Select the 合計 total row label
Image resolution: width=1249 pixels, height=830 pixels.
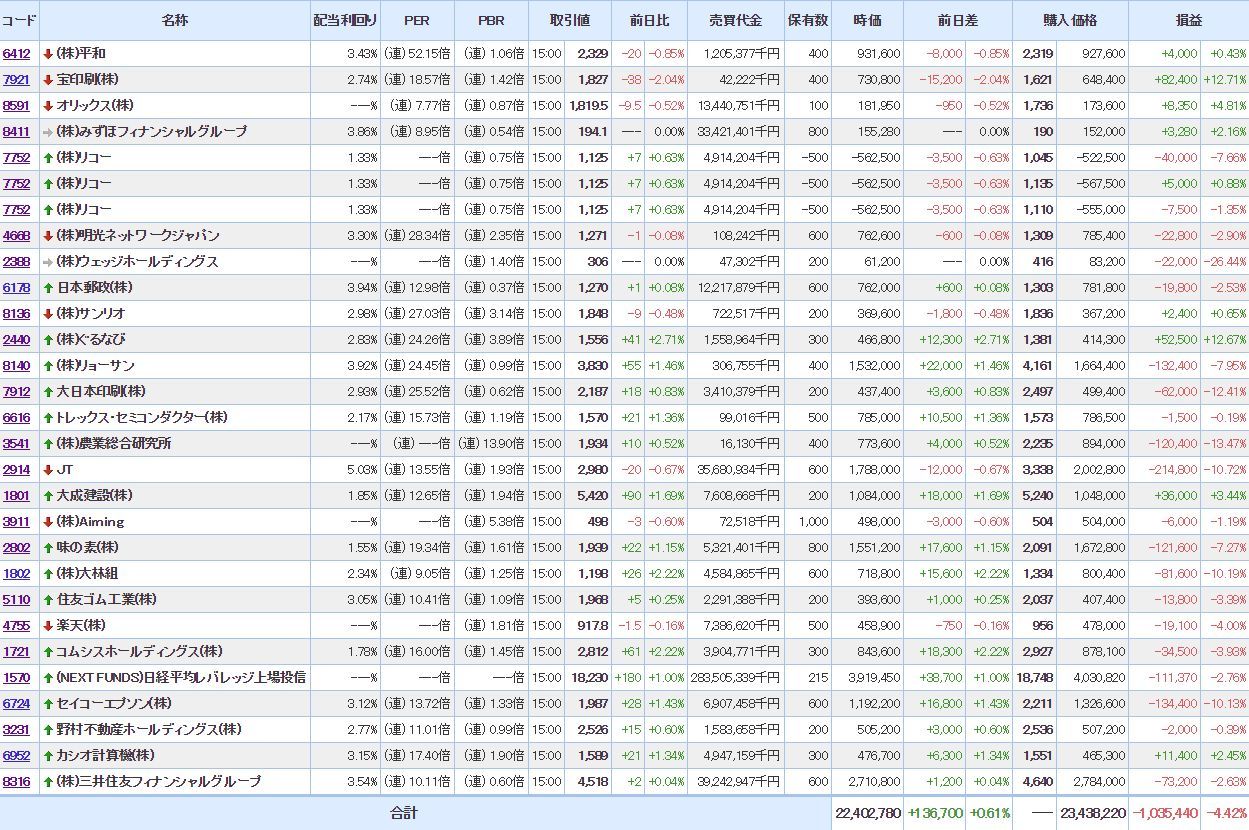[x=404, y=813]
